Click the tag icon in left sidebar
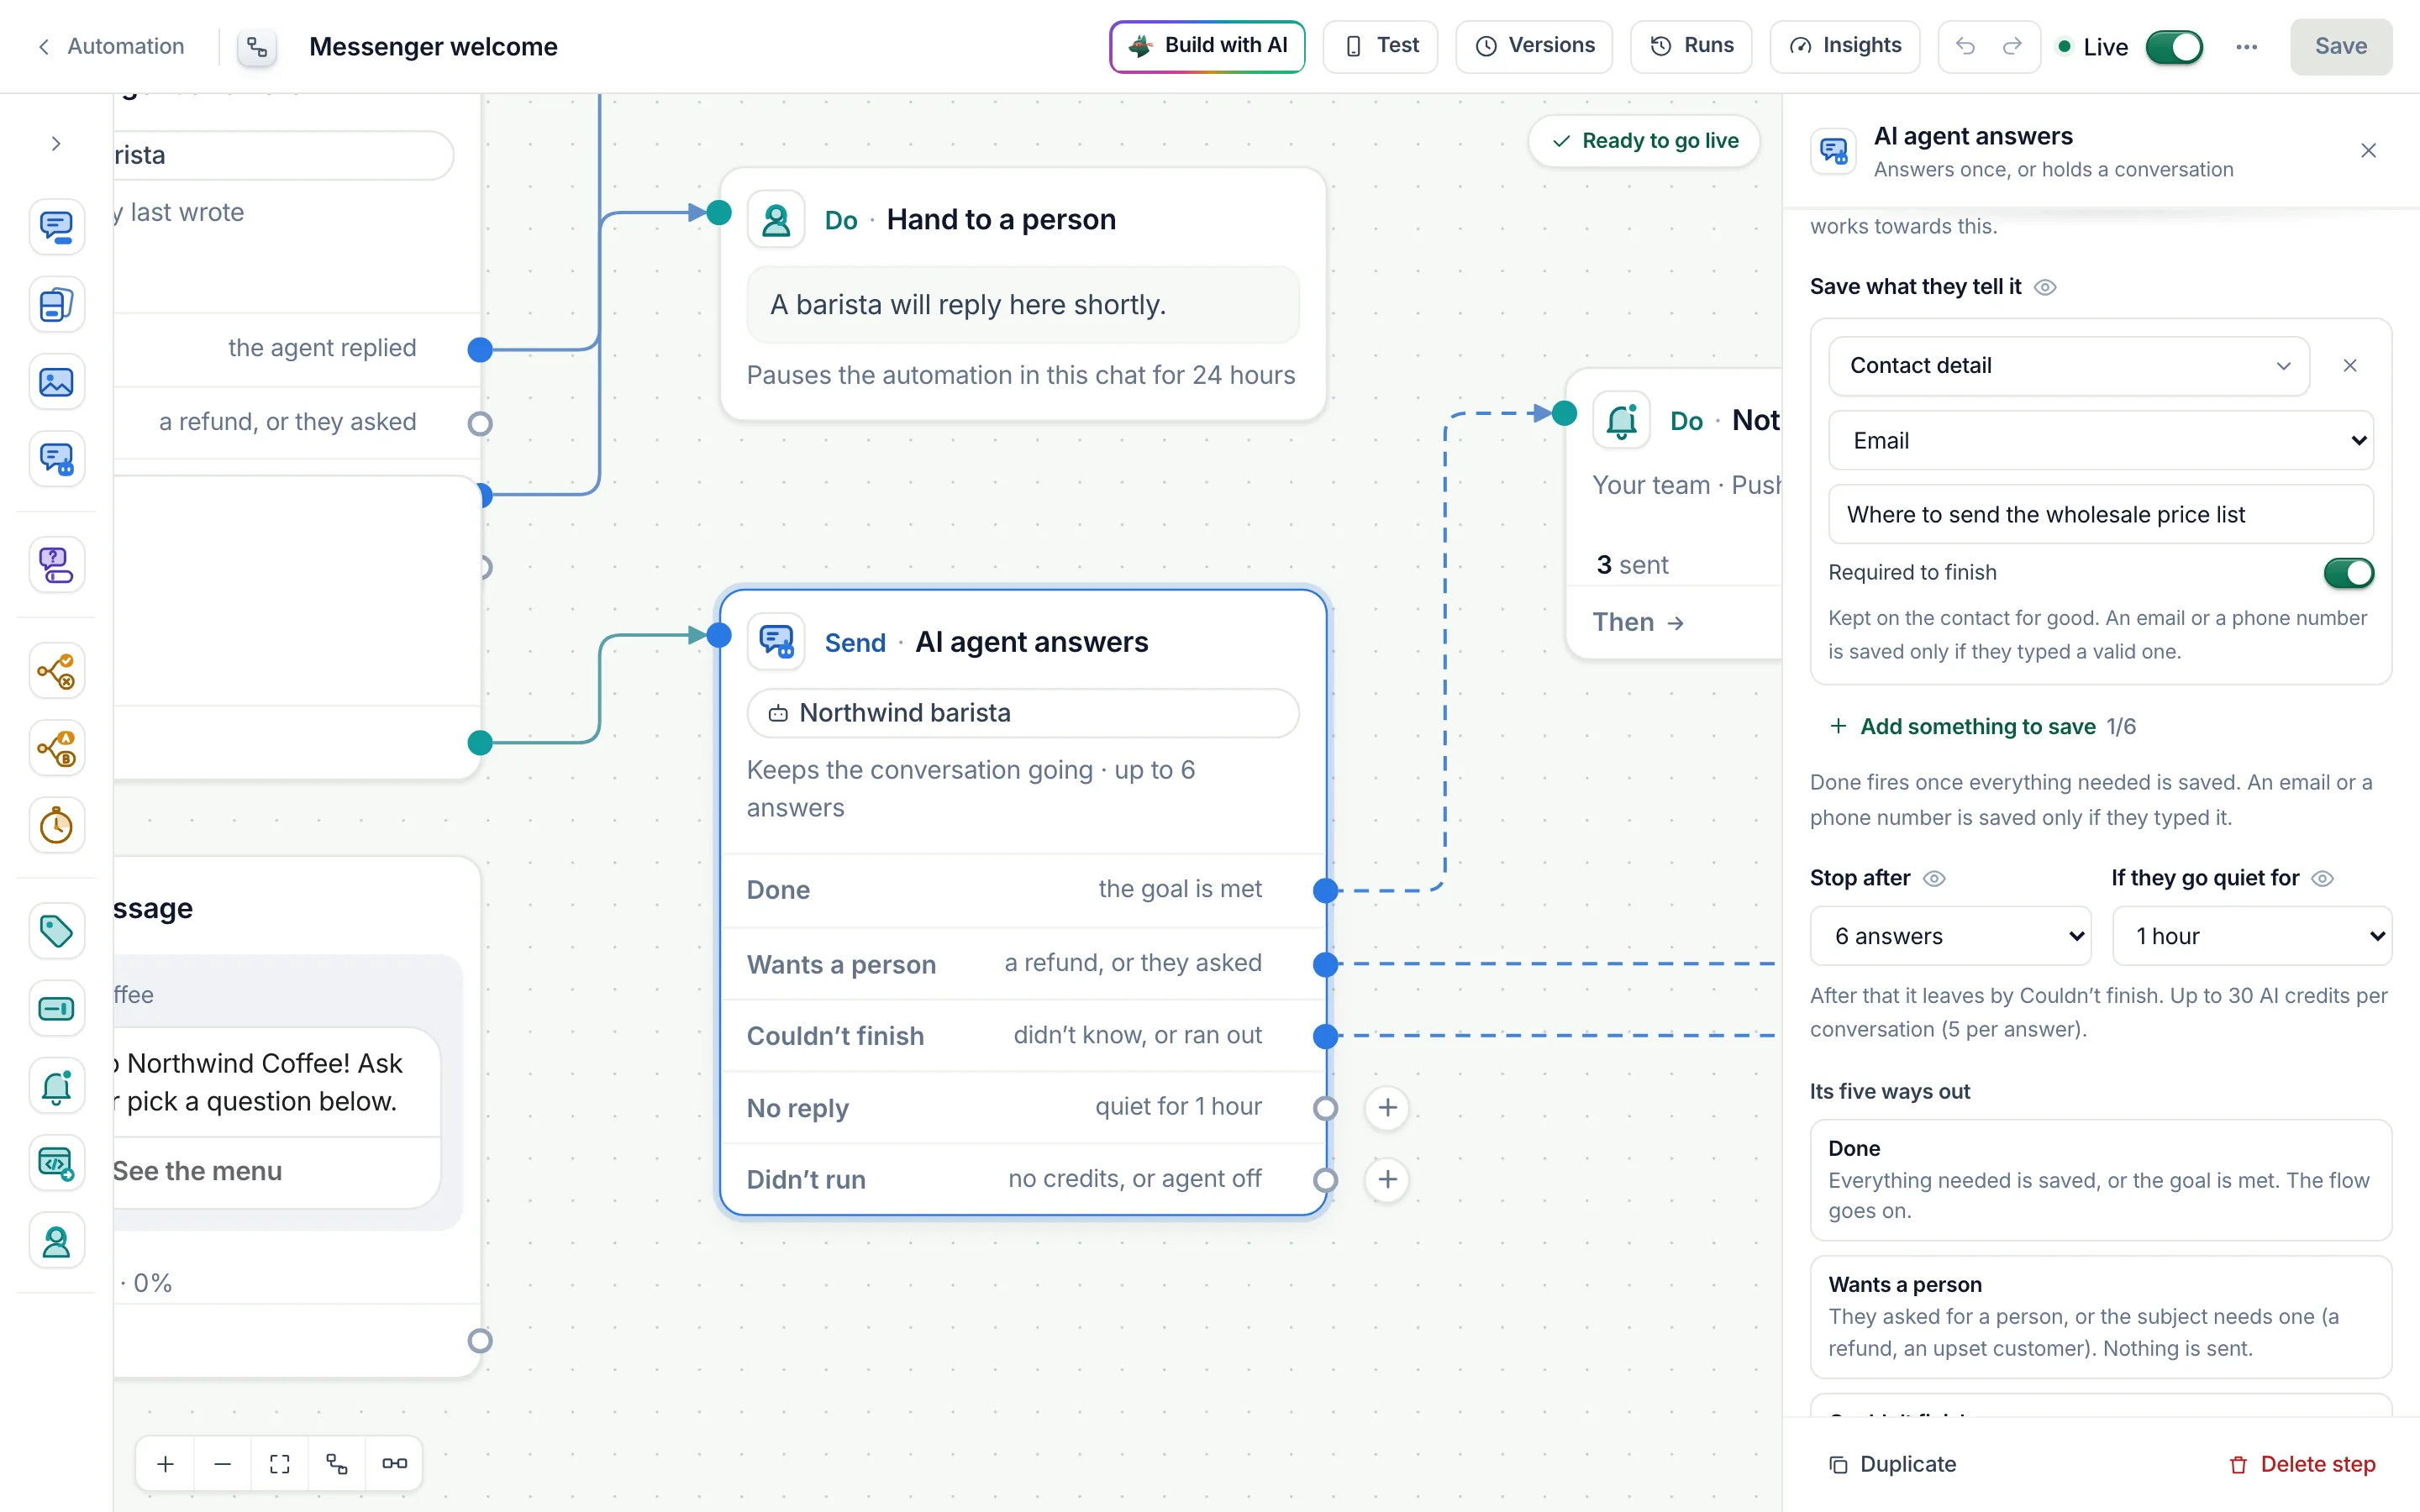2420x1512 pixels. tap(56, 931)
